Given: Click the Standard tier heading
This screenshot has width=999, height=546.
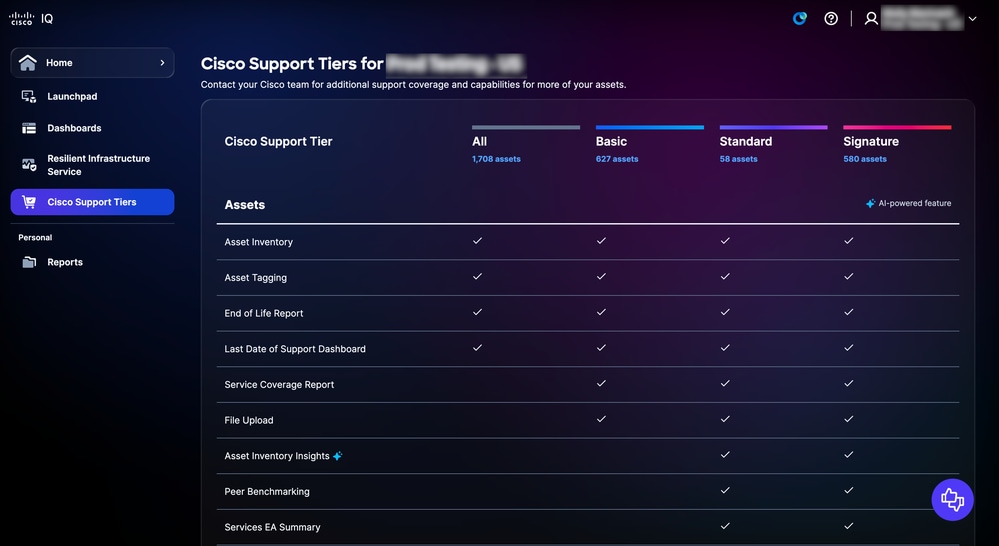Looking at the screenshot, I should [x=745, y=141].
